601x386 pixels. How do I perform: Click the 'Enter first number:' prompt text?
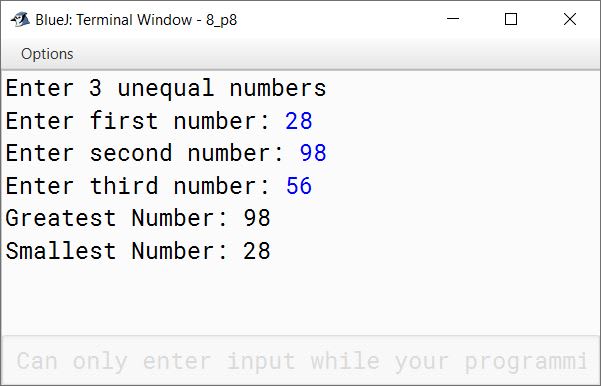[x=138, y=121]
